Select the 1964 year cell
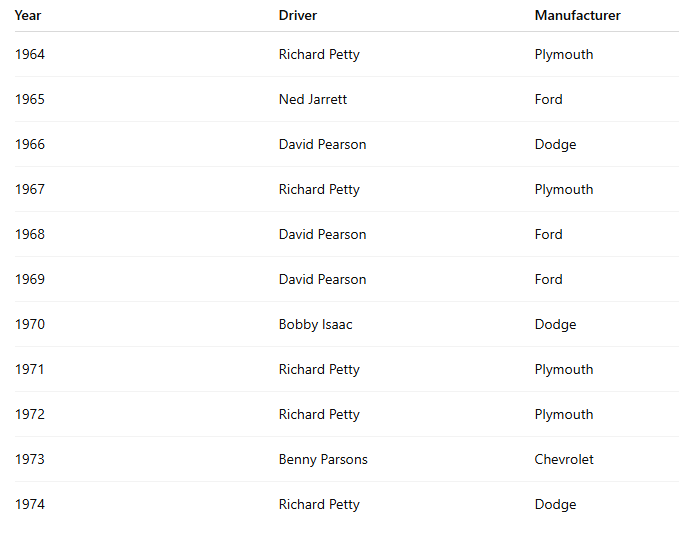679x540 pixels. tap(30, 55)
